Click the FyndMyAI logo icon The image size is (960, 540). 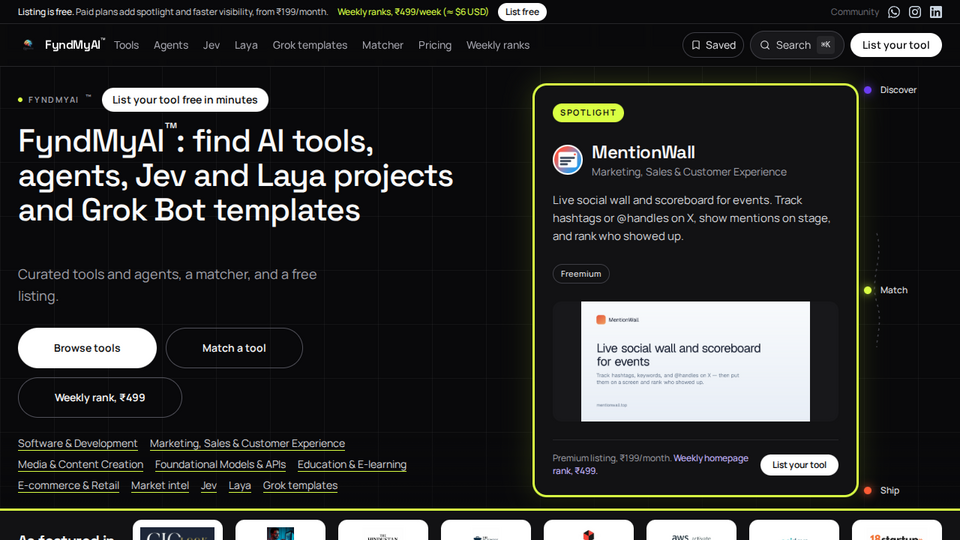click(x=28, y=45)
